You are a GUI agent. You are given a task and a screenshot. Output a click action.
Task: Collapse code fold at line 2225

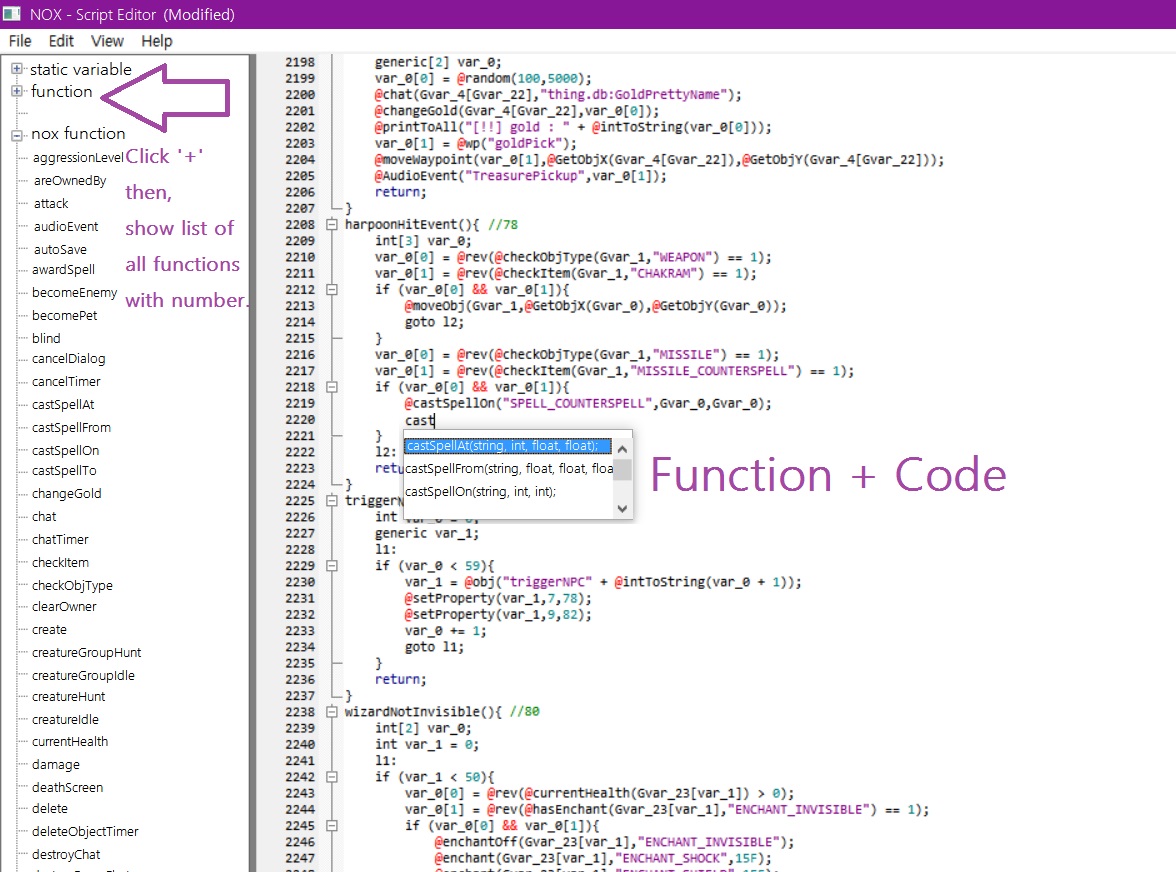332,500
